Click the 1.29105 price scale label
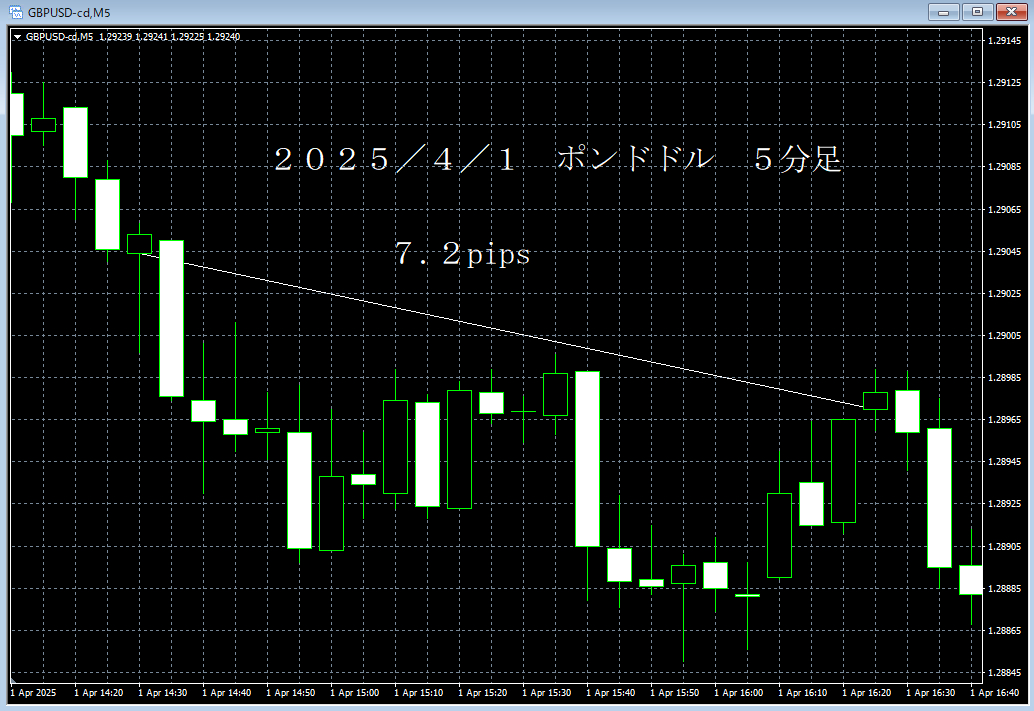The image size is (1034, 711). [x=1004, y=125]
